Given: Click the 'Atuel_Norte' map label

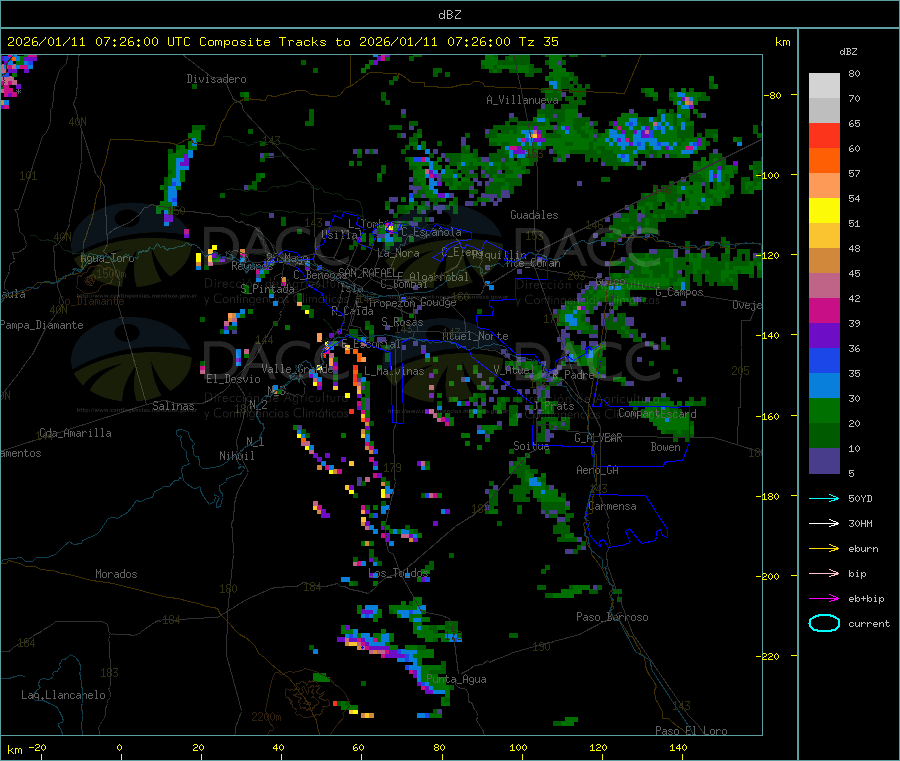Looking at the screenshot, I should (x=475, y=336).
